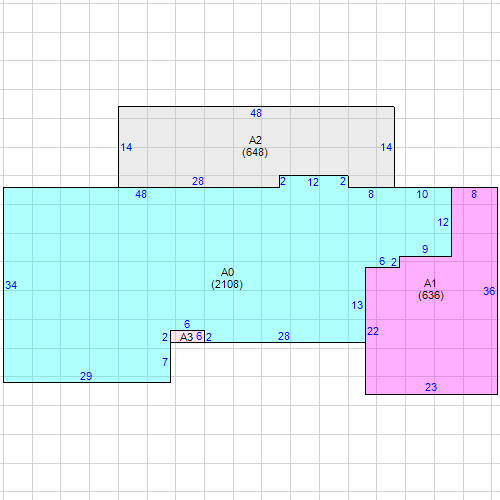Image resolution: width=500 pixels, height=500 pixels.
Task: Select the 48 dimension atop gray A2 area
Action: pyautogui.click(x=256, y=113)
